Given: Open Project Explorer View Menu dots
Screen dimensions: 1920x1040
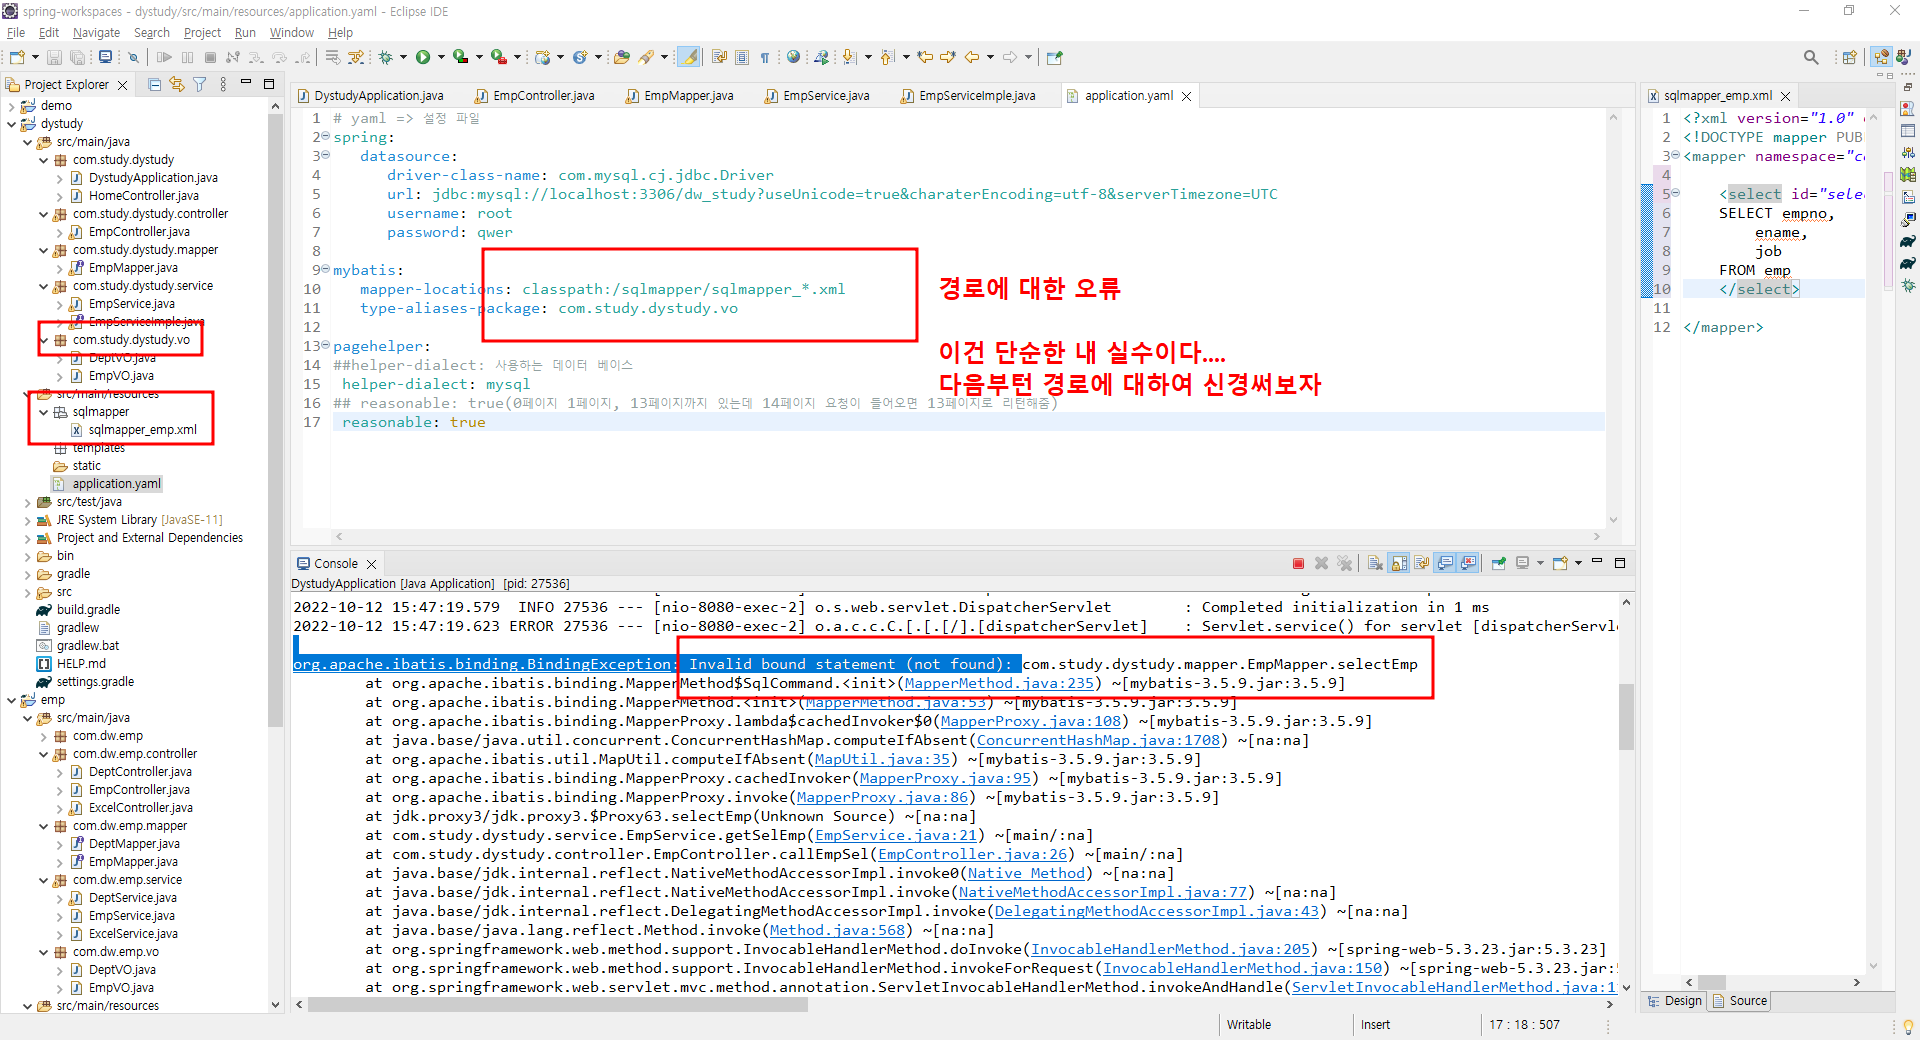Looking at the screenshot, I should 223,84.
